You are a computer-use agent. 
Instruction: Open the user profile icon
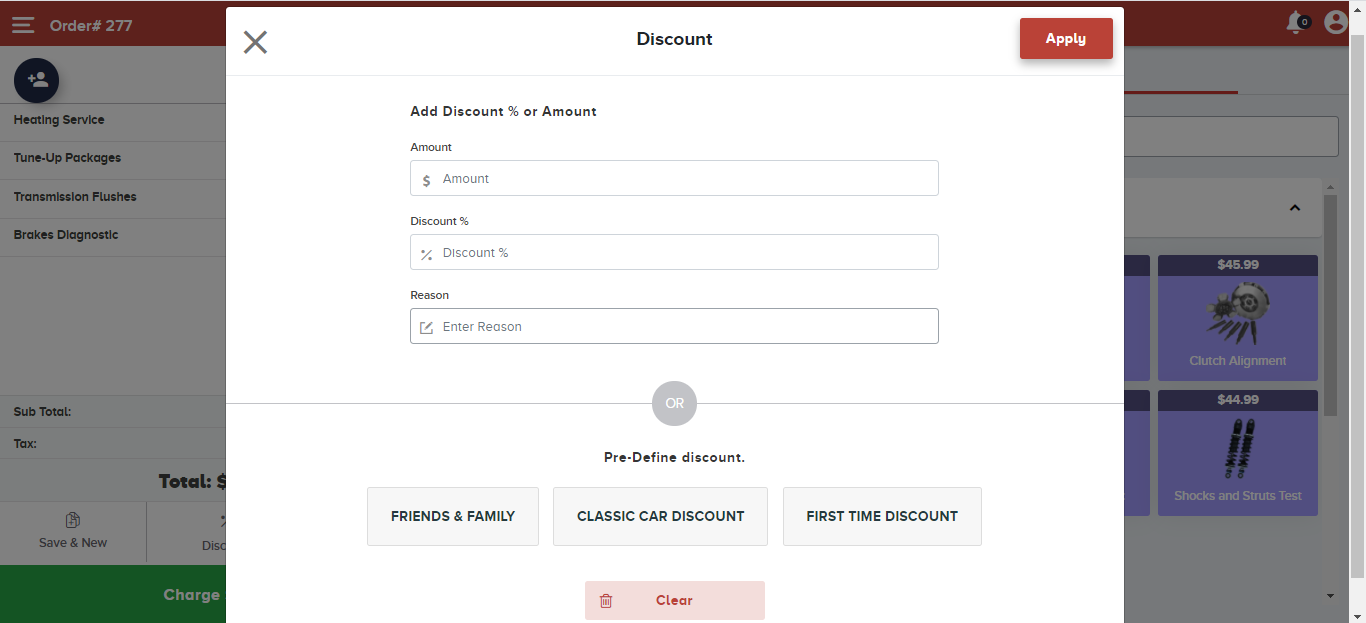1336,22
